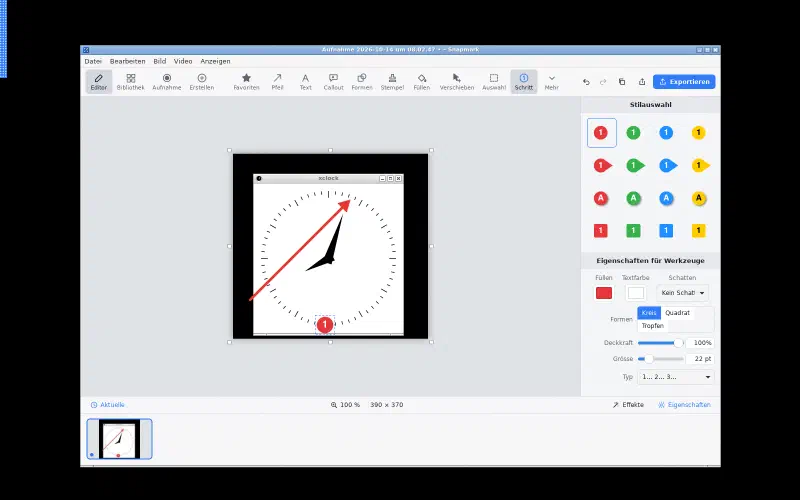Image resolution: width=800 pixels, height=500 pixels.
Task: Click the share icon left of Exportieren
Action: [642, 82]
